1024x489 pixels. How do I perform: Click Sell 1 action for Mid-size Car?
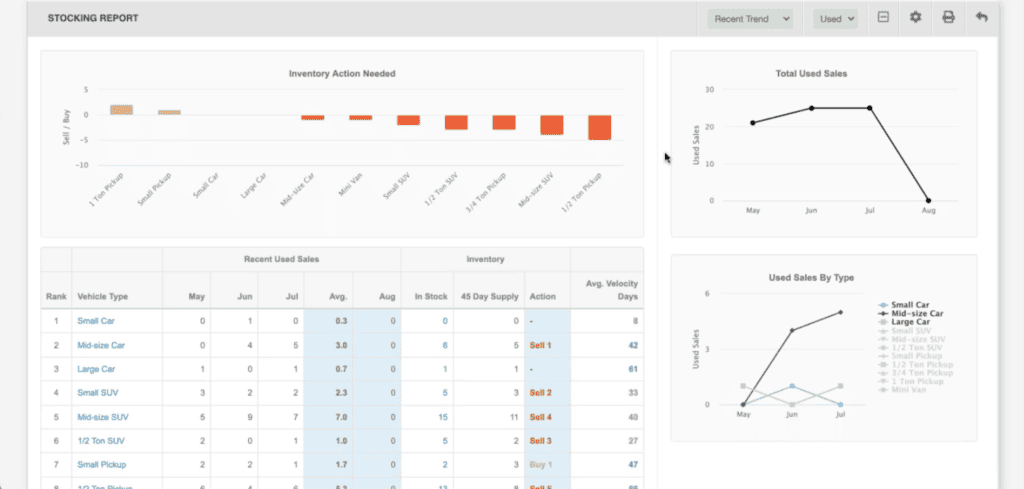[541, 345]
